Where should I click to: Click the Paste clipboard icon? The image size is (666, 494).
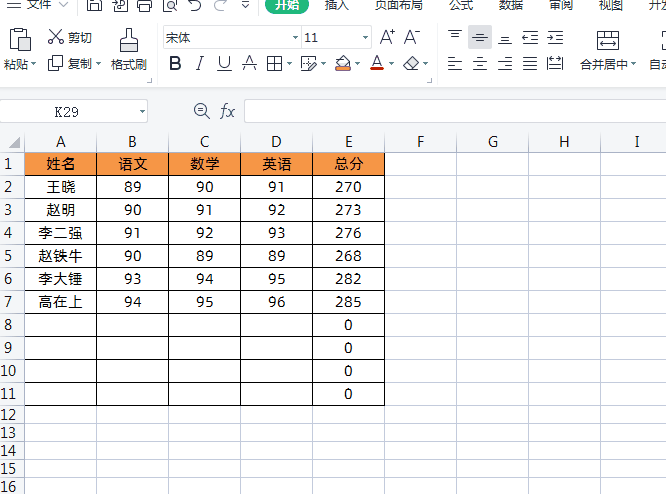(20, 39)
